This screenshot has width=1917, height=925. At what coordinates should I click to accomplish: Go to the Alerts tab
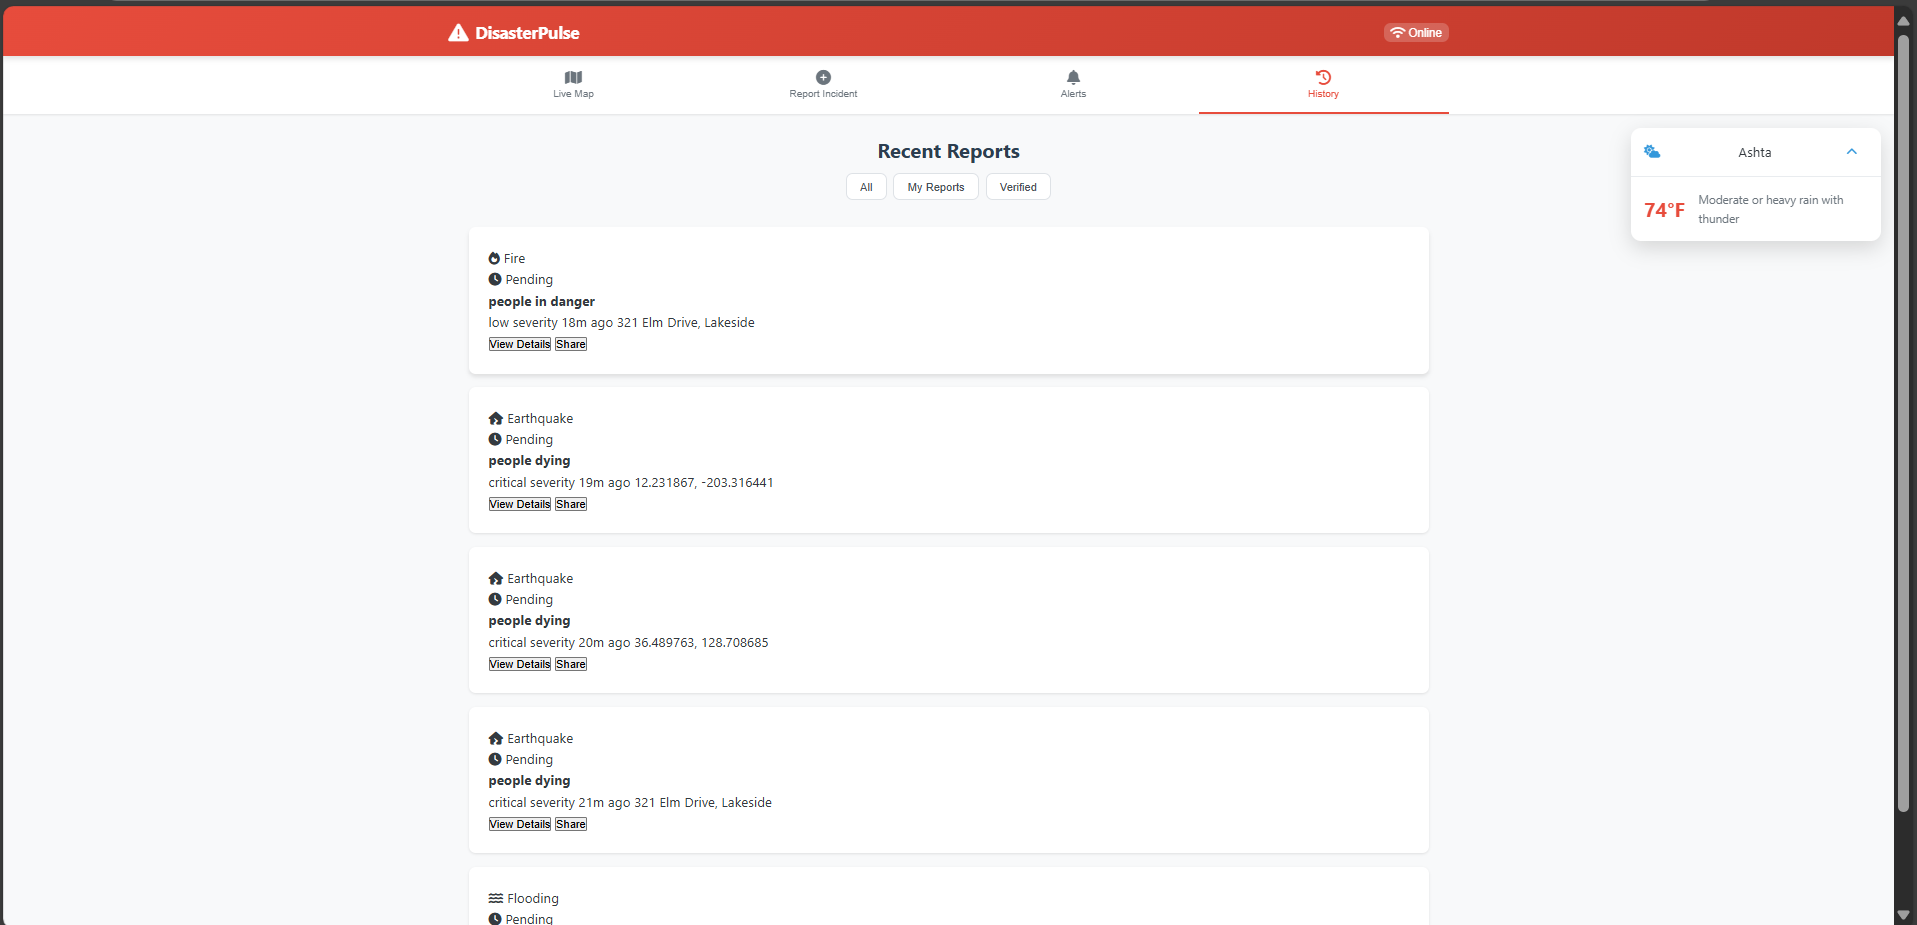coord(1073,85)
